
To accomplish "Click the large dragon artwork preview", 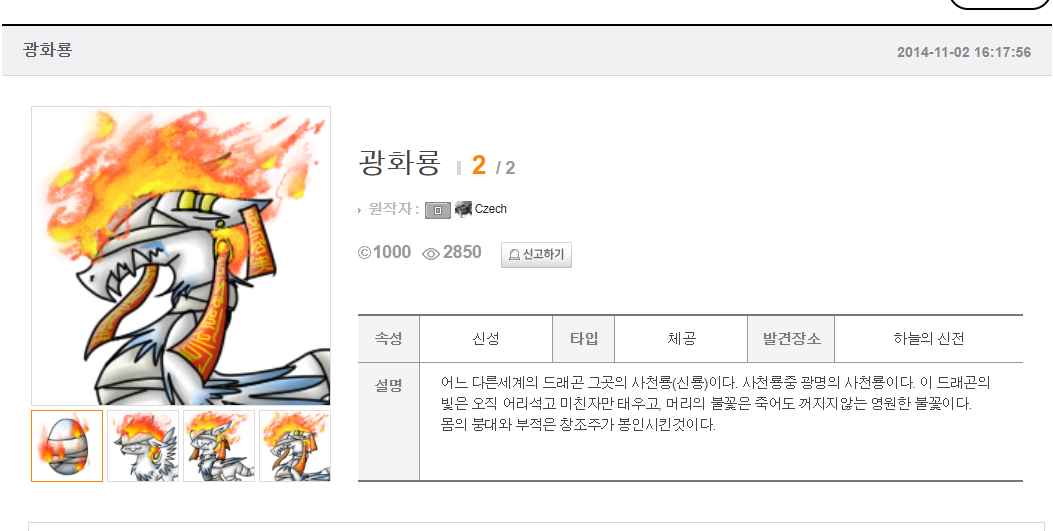I will [x=181, y=256].
